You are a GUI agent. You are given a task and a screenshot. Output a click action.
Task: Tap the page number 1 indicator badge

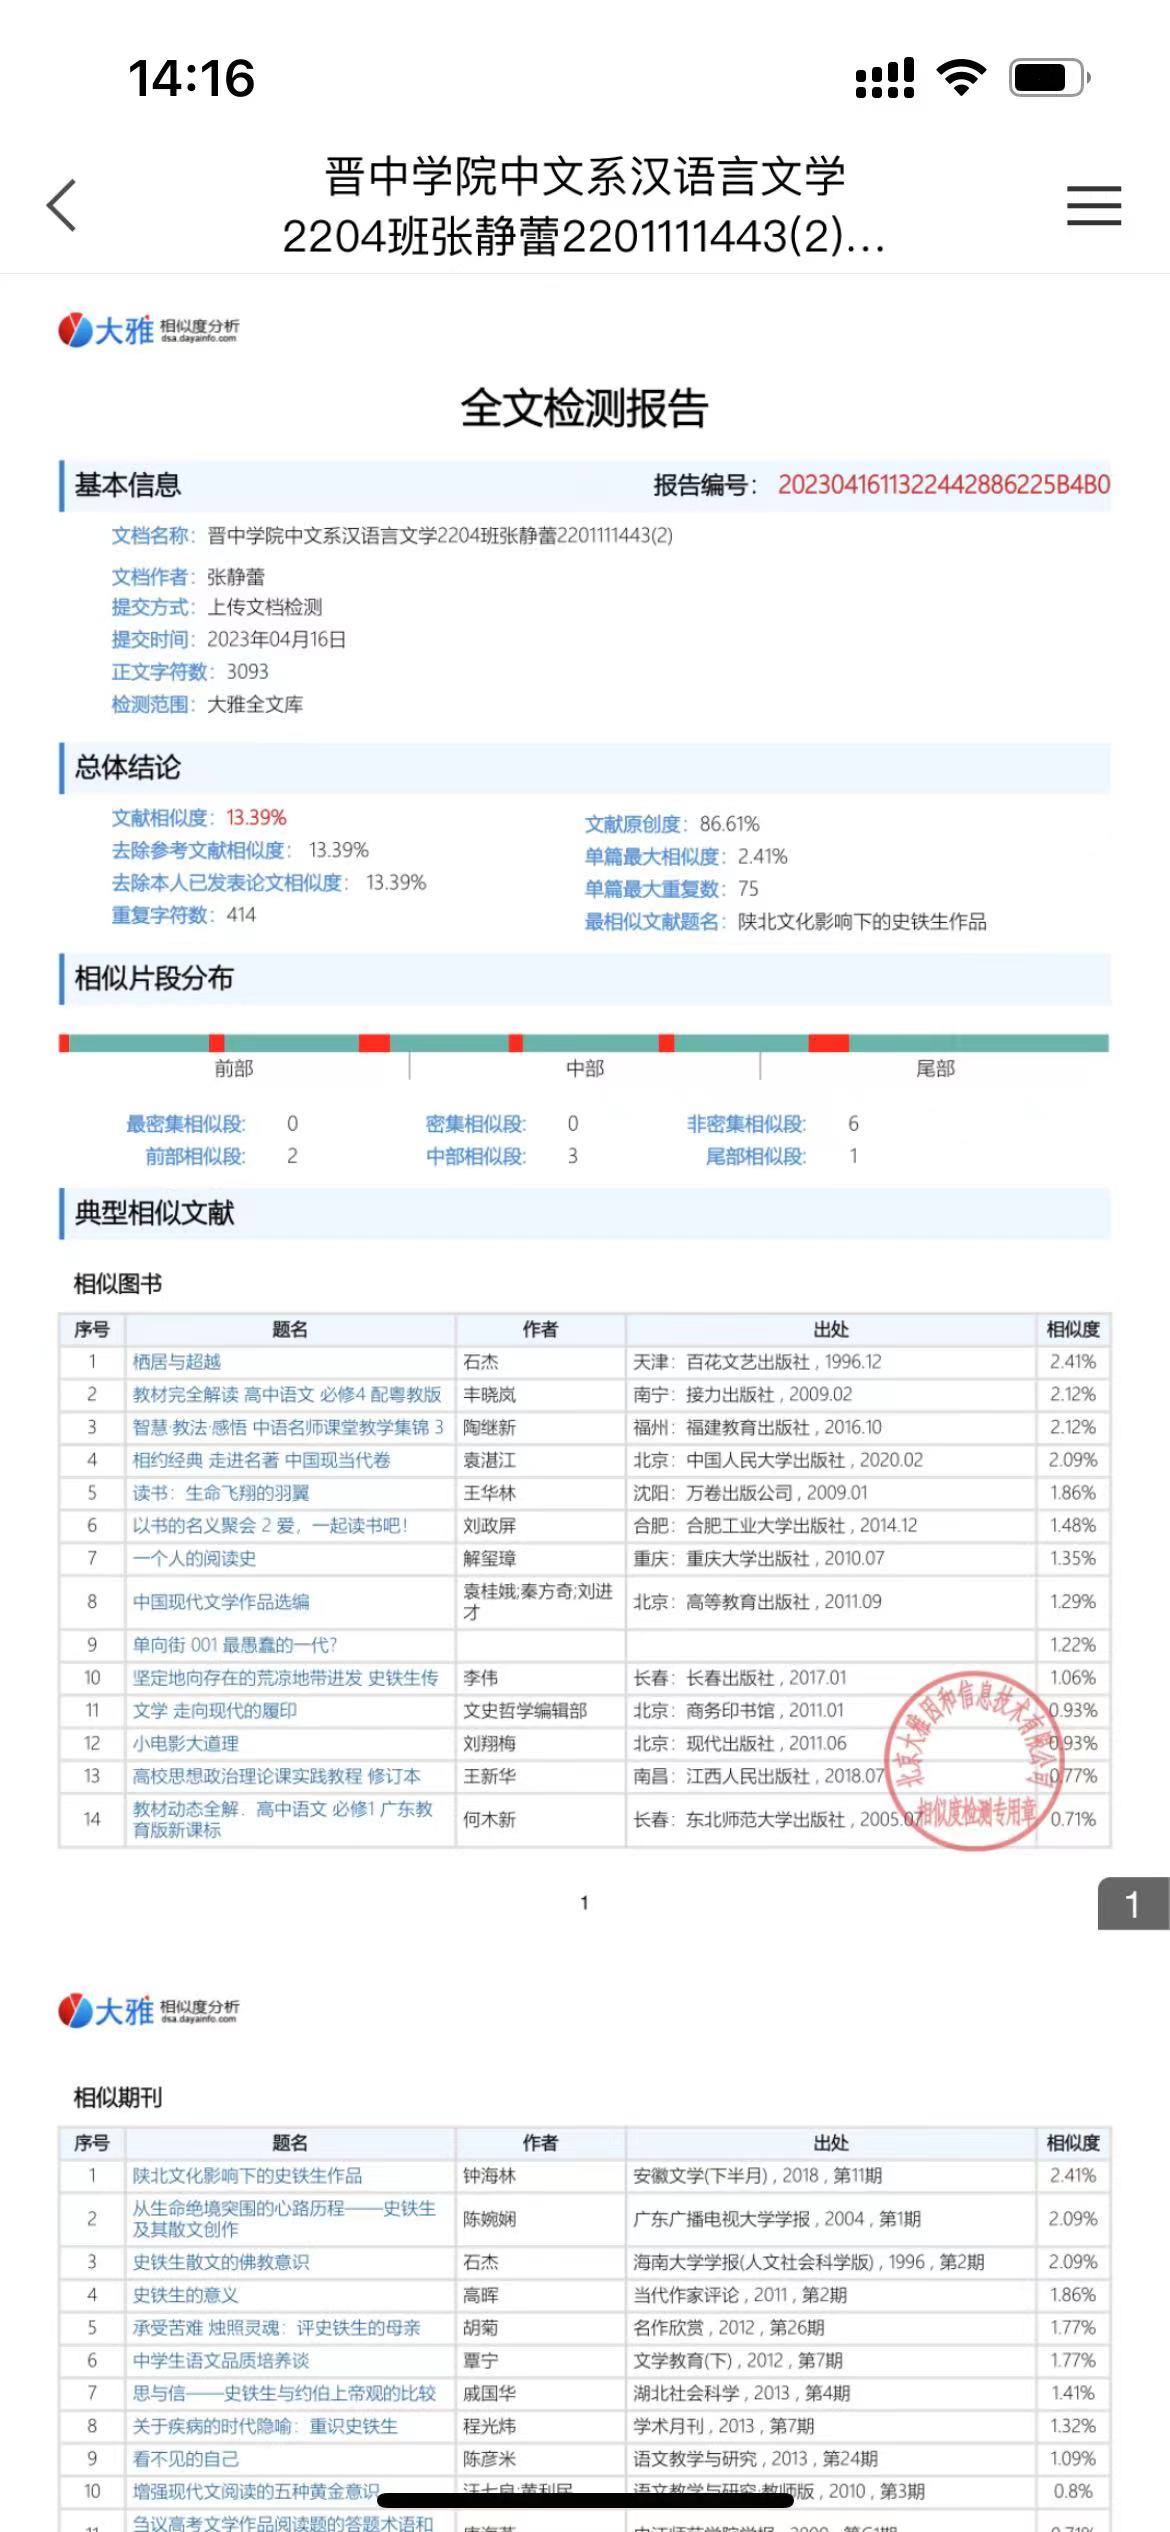1134,1904
